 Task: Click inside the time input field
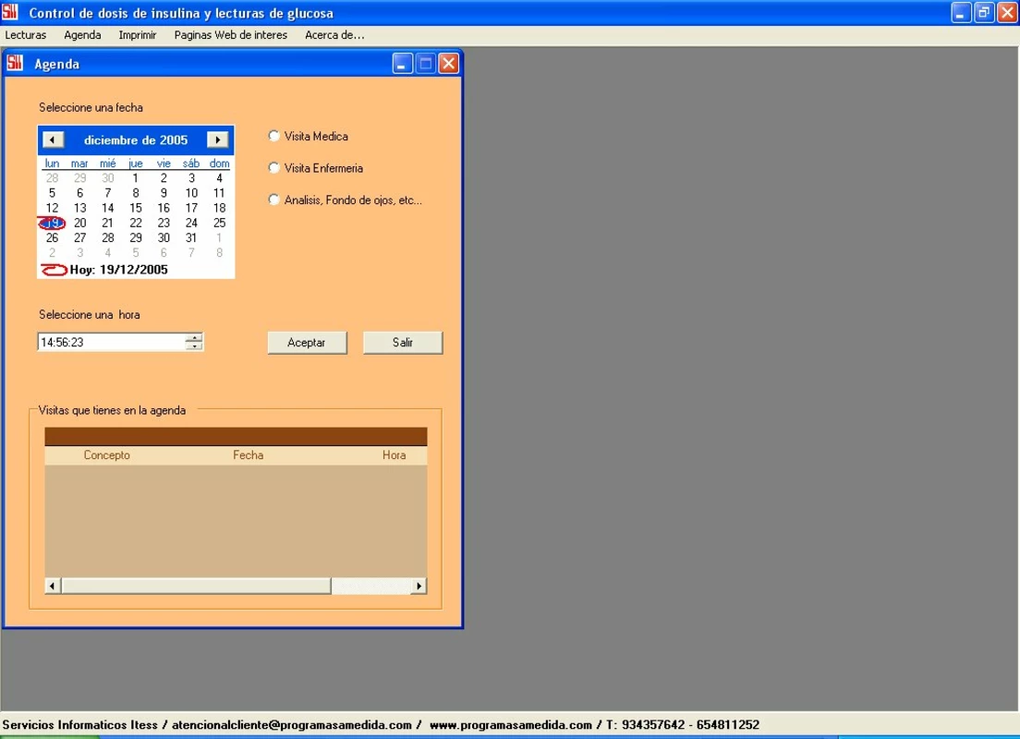pos(110,341)
